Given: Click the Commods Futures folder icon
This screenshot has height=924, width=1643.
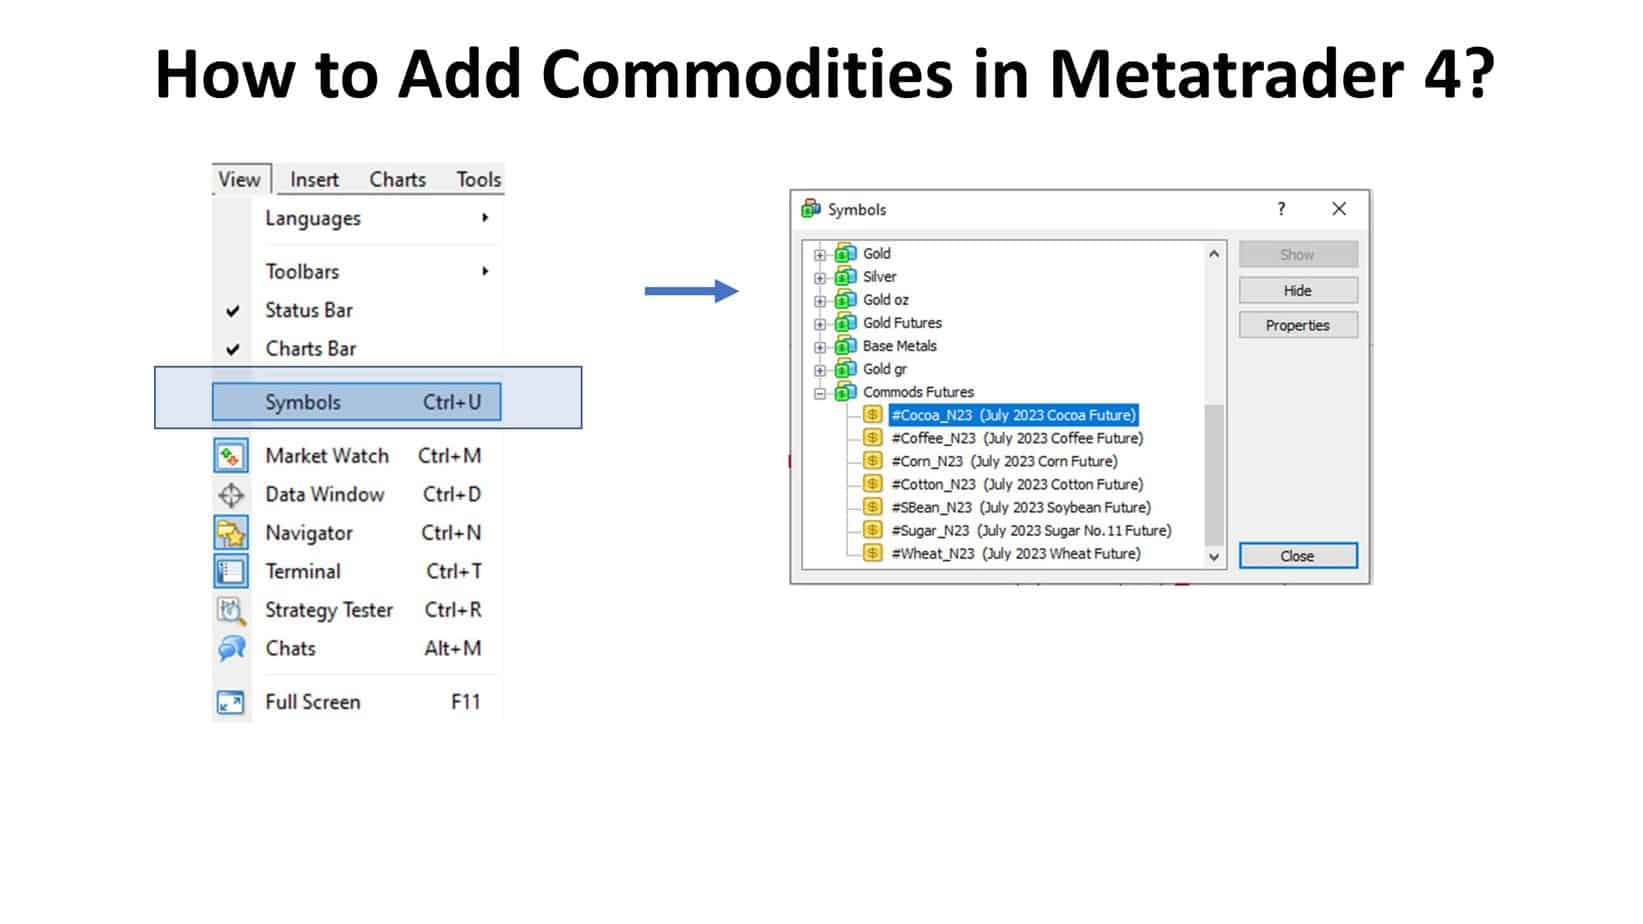Looking at the screenshot, I should [846, 391].
